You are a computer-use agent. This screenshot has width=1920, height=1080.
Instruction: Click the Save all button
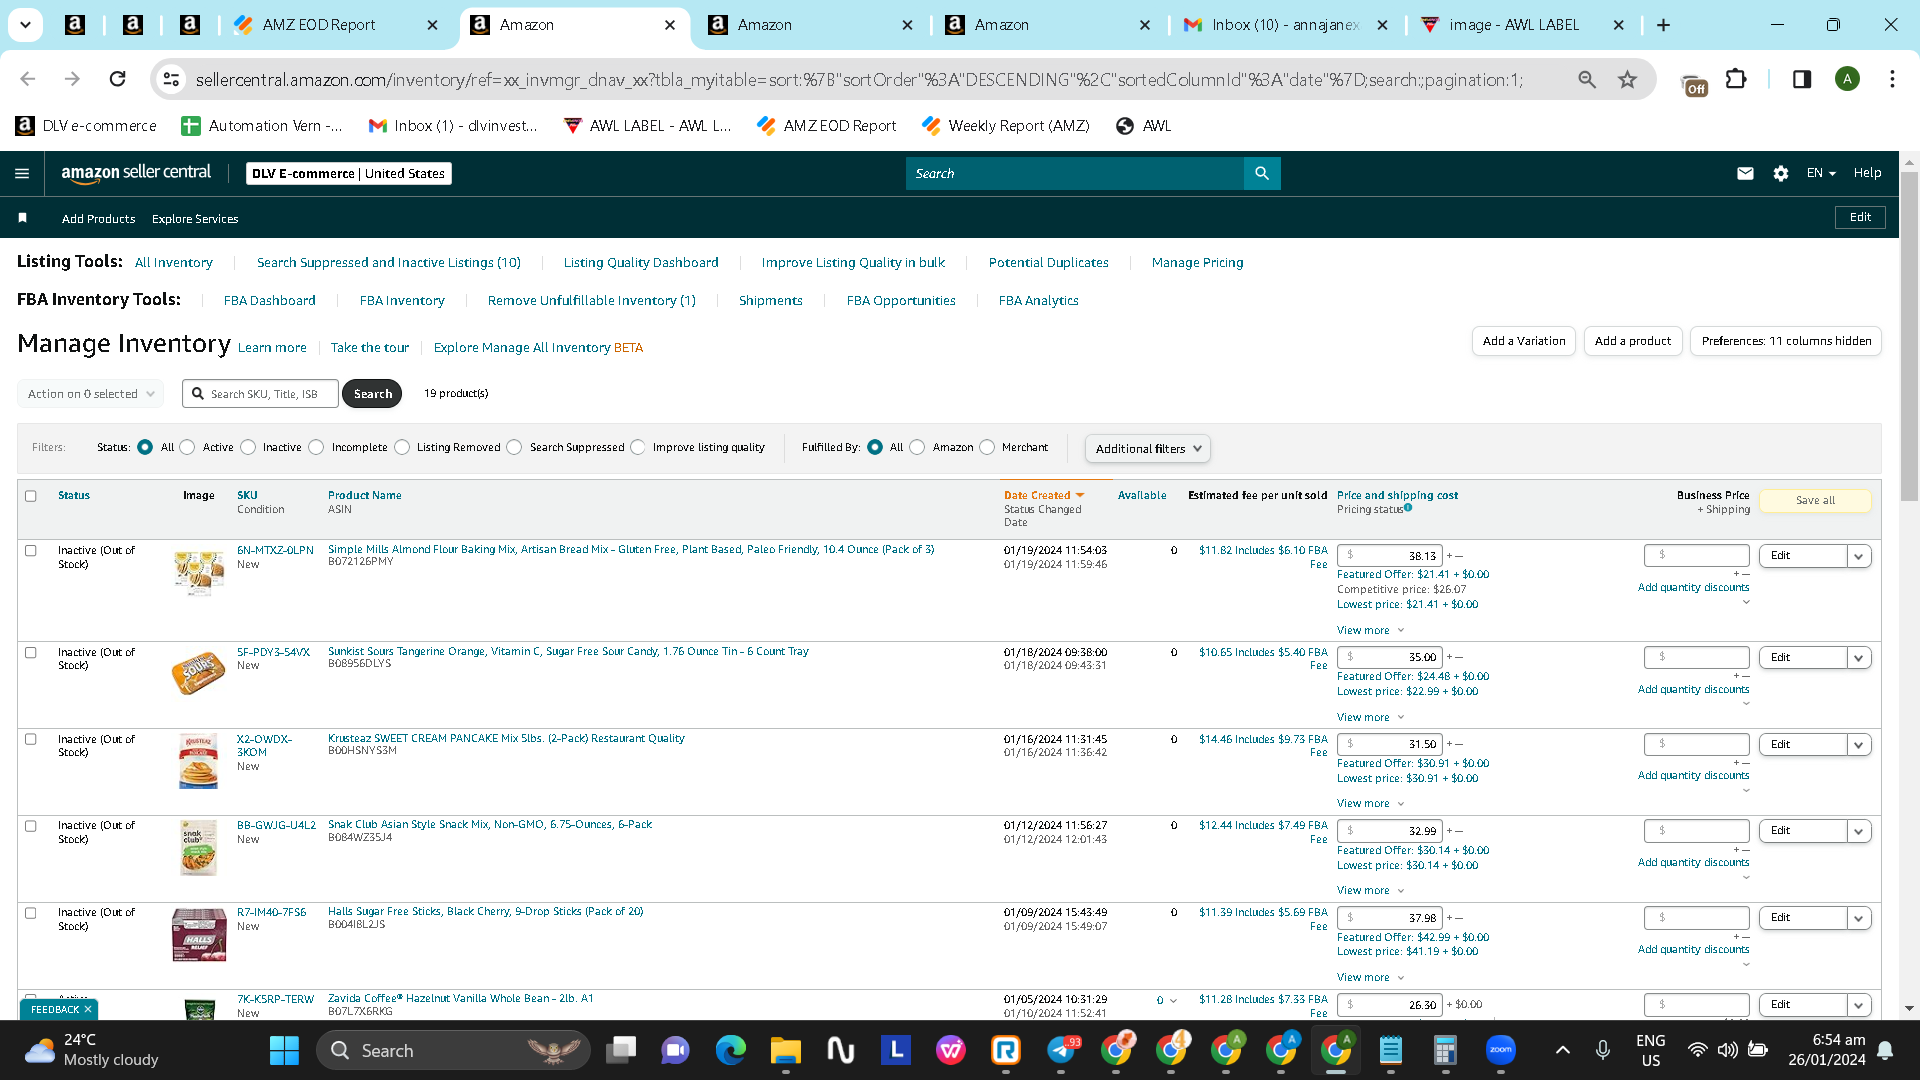point(1815,501)
